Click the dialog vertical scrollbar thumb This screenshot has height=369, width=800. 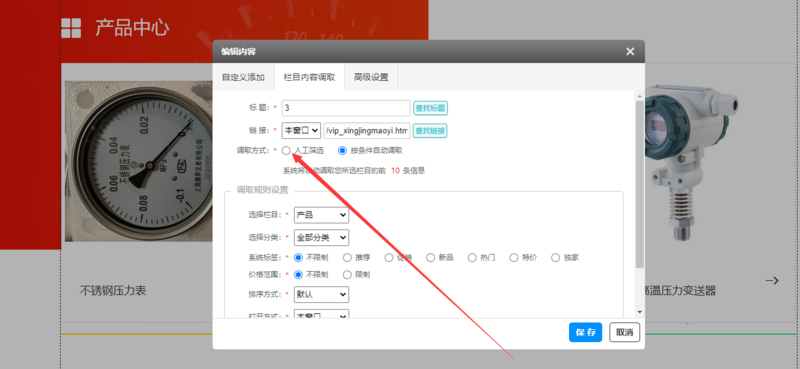[x=640, y=184]
